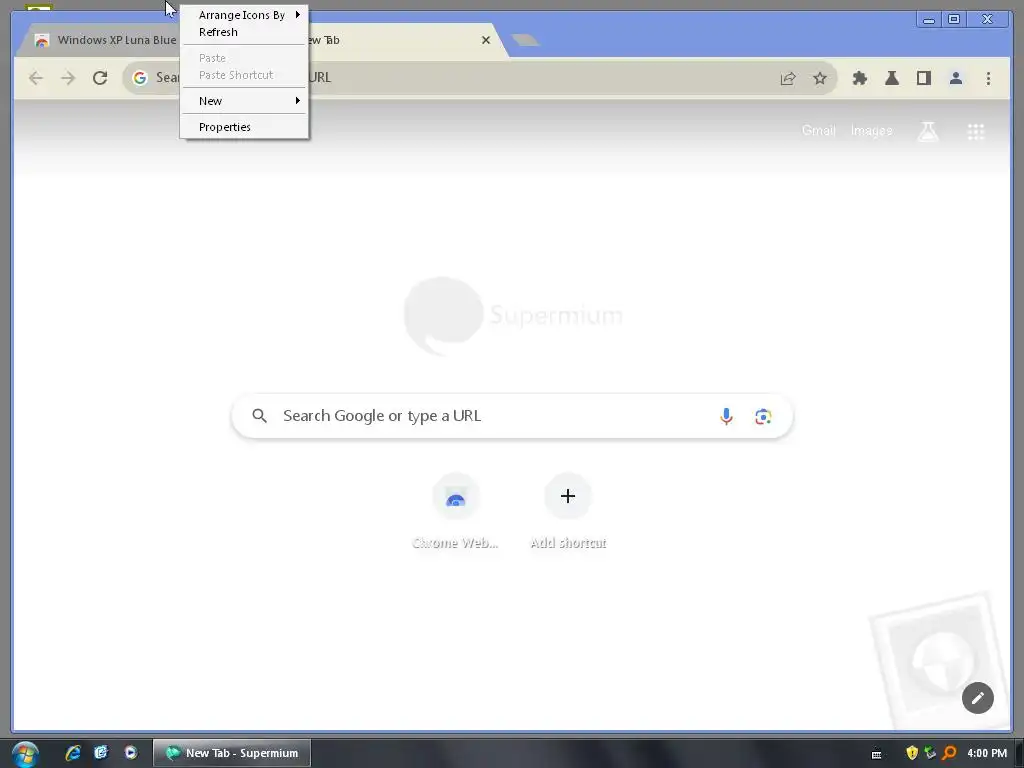
Task: Customize this page with the pencil button
Action: (x=978, y=698)
